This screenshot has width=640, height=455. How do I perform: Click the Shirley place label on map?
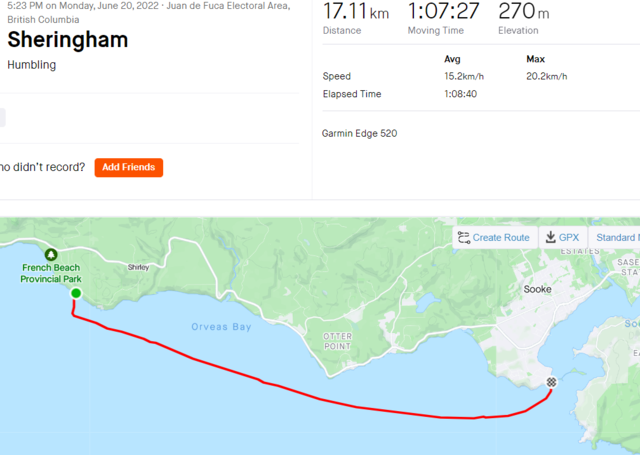[x=138, y=267]
